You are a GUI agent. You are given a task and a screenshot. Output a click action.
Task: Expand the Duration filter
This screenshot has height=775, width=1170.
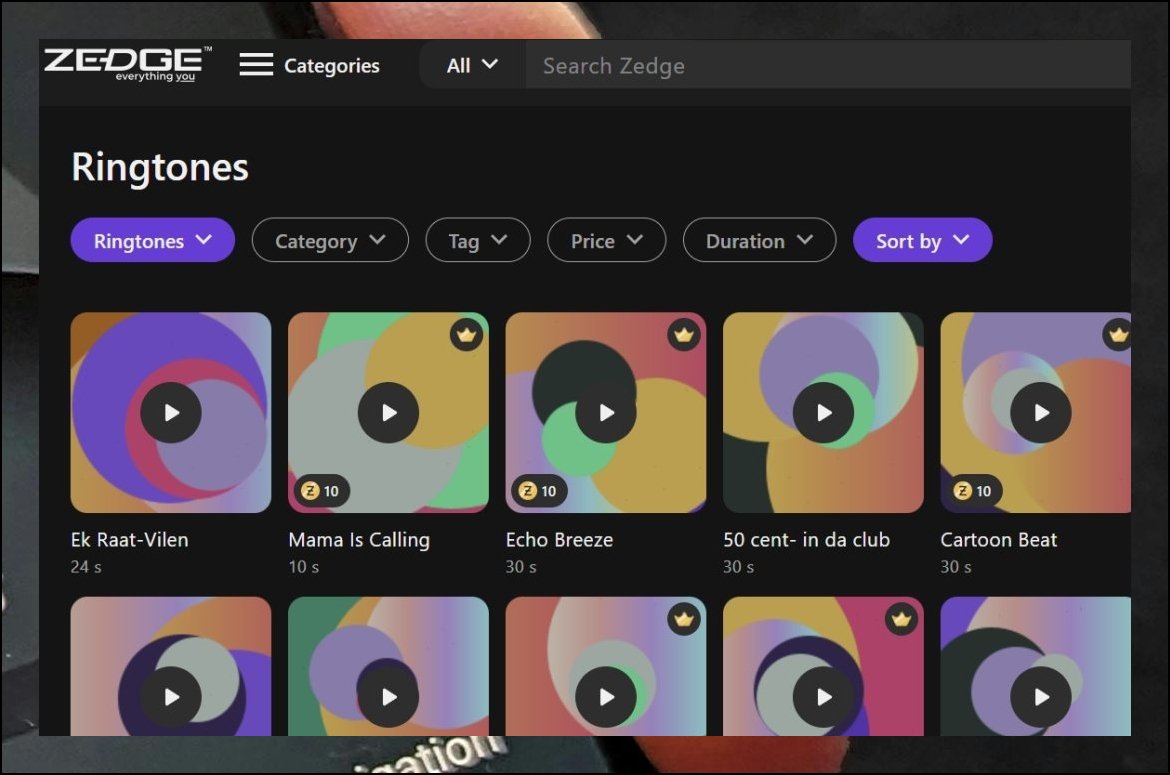(759, 240)
